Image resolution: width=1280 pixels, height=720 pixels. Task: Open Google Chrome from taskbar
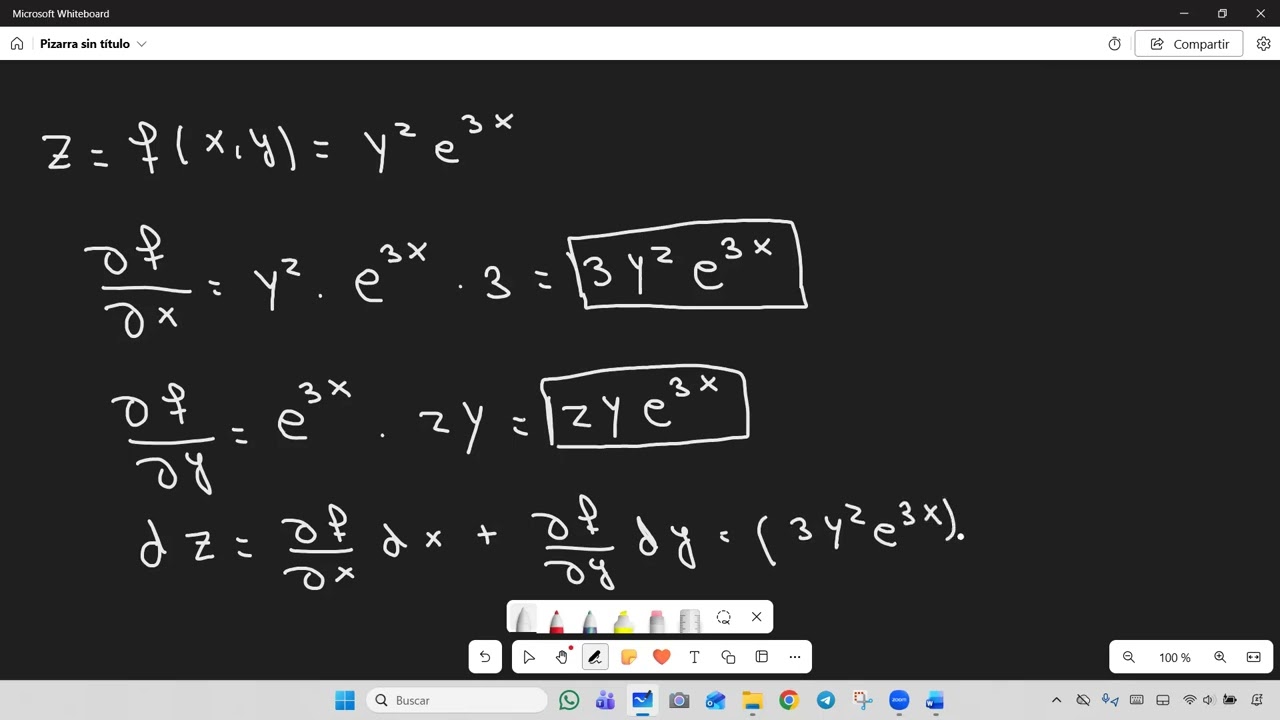[x=789, y=700]
